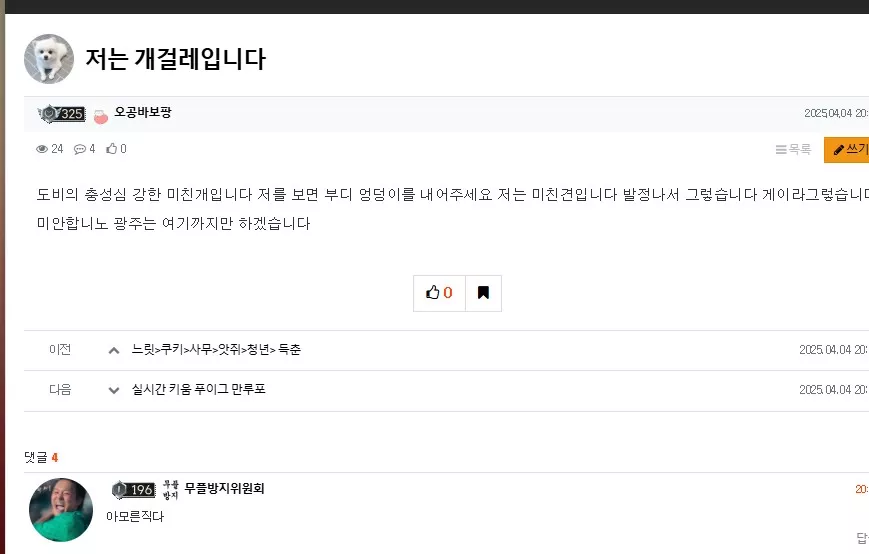Click the orange 쓰기 write button
The image size is (869, 554).
coord(847,150)
